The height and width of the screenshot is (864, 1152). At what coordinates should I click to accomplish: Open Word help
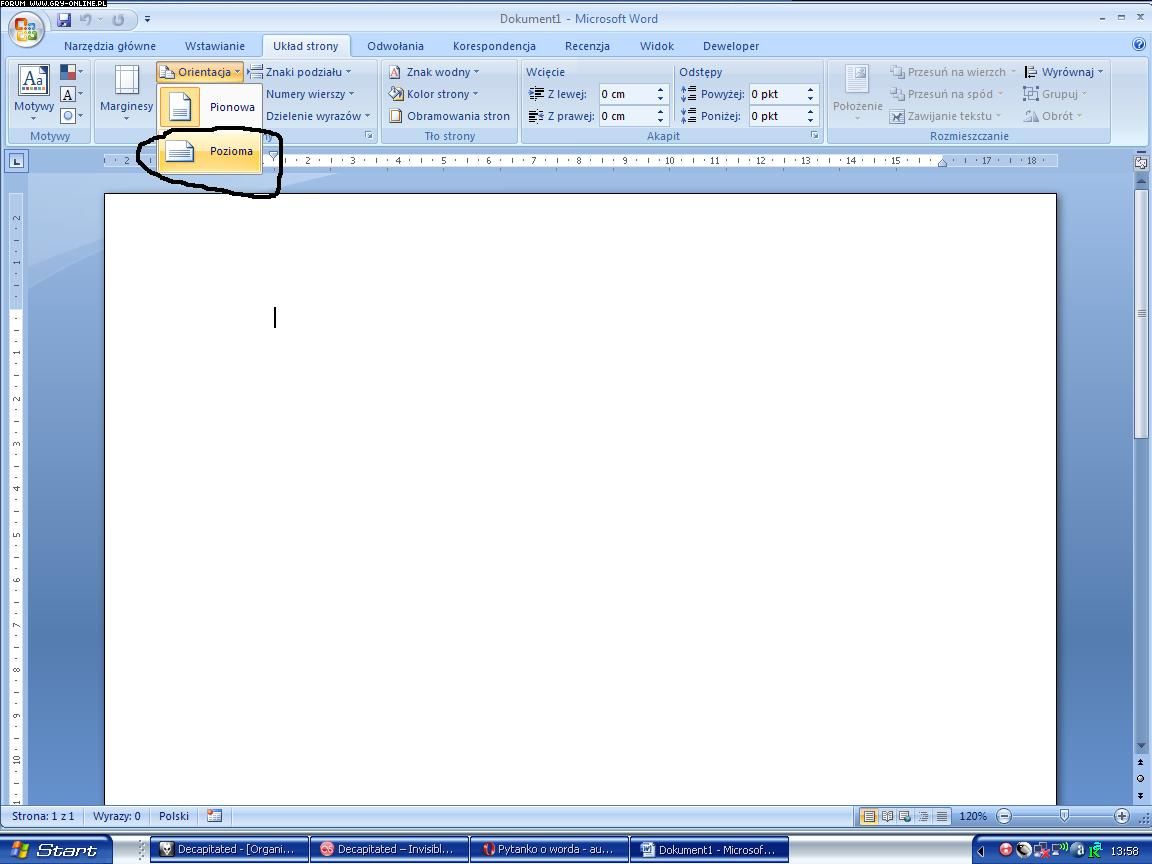coord(1140,45)
